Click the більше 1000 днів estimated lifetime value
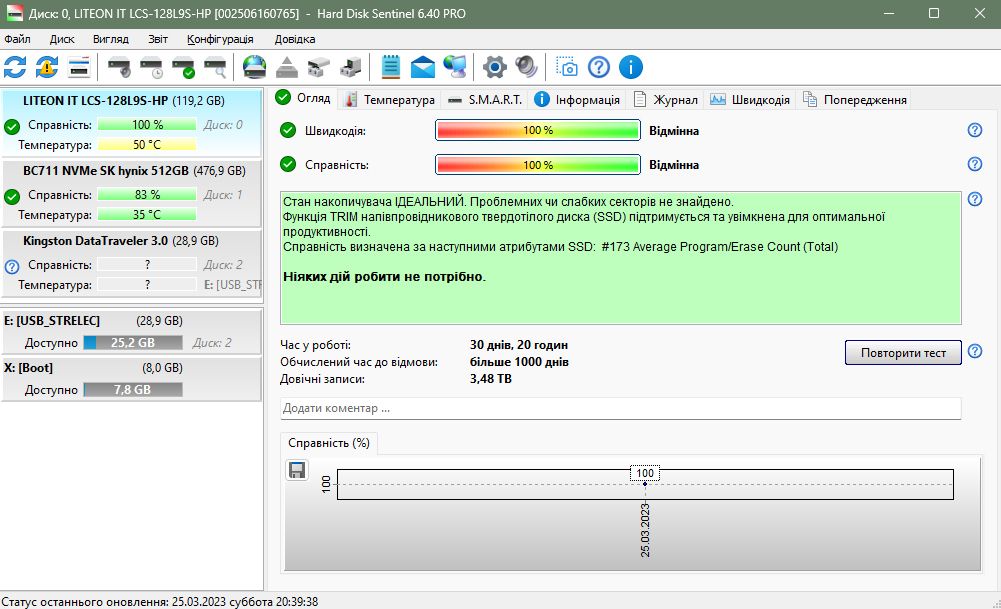 click(519, 362)
